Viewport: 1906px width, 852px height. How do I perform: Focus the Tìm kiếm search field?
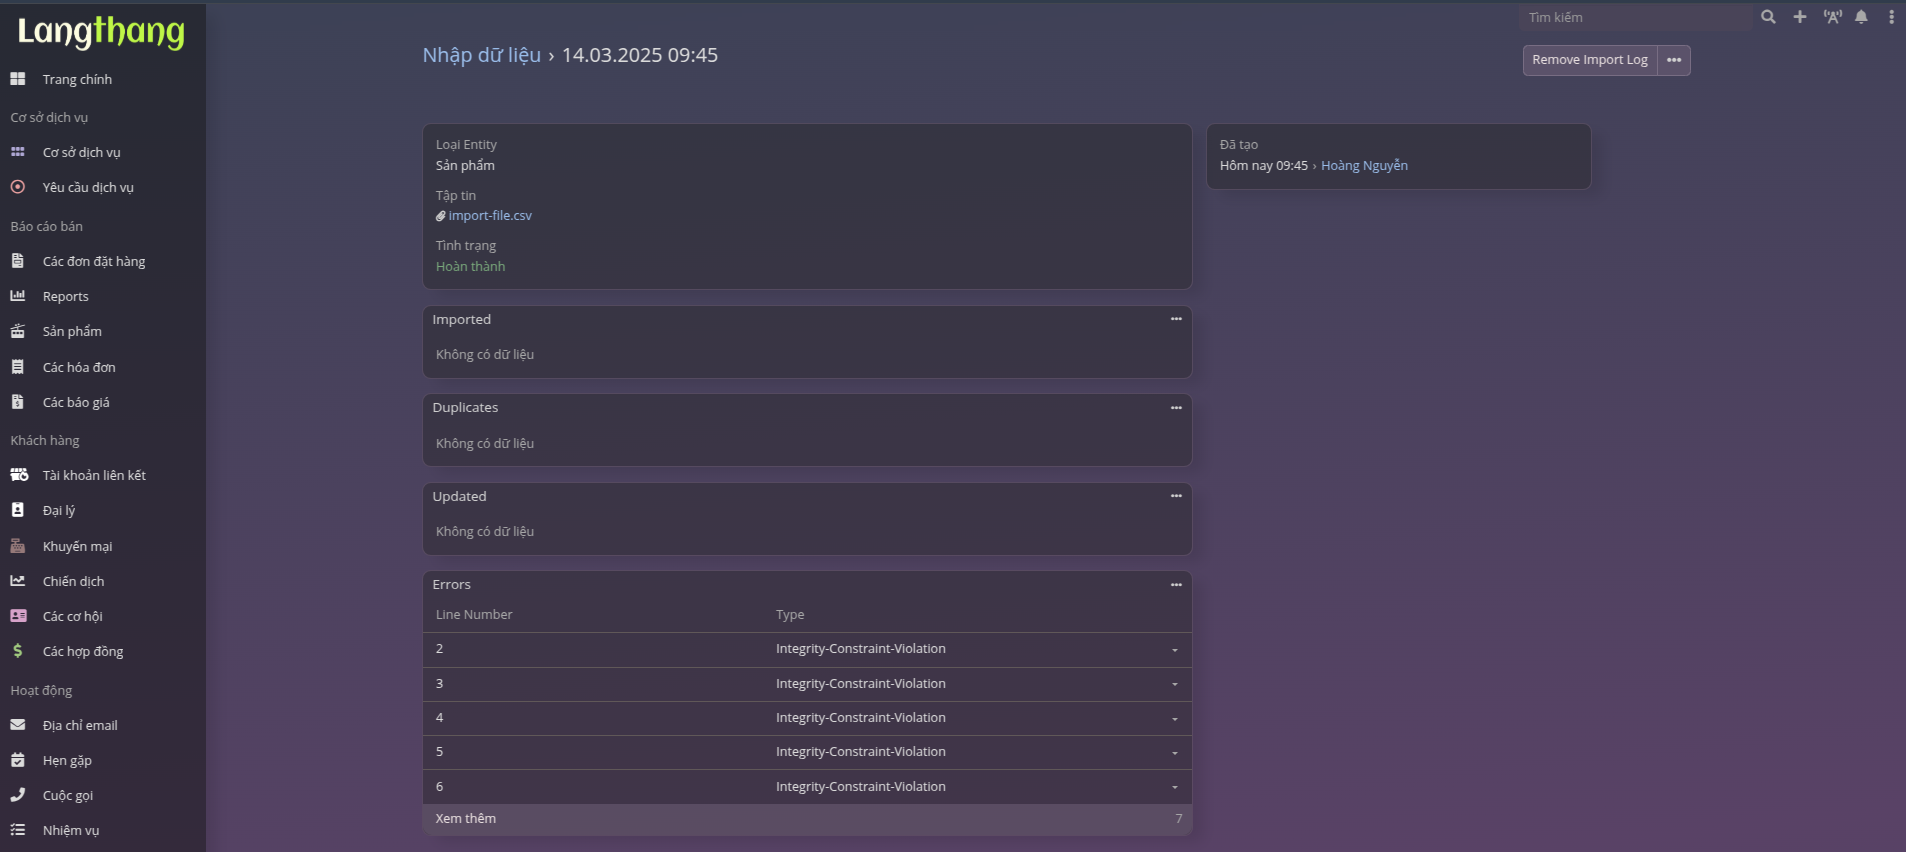(x=1635, y=18)
